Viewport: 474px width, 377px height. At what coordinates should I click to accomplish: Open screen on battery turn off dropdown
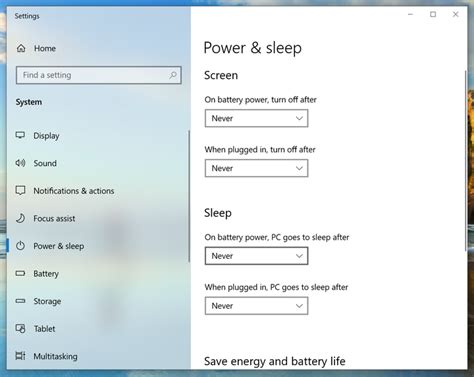[x=256, y=118]
